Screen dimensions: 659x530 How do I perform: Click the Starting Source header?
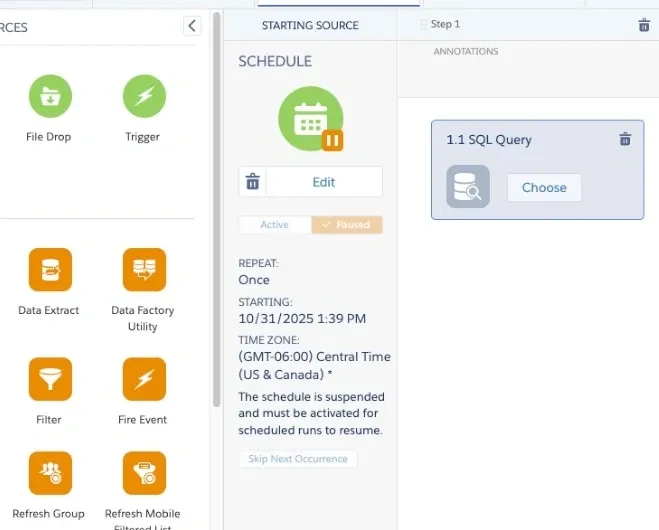[x=310, y=26]
